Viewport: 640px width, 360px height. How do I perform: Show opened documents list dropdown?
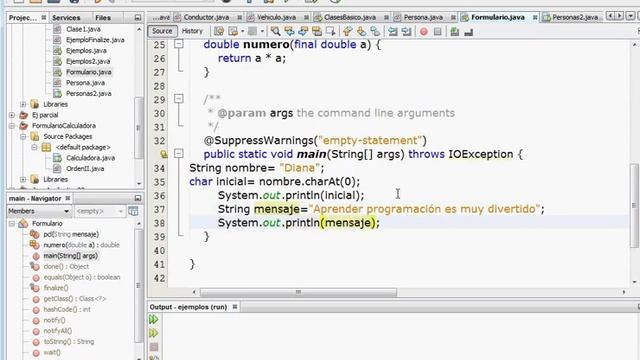(x=630, y=16)
